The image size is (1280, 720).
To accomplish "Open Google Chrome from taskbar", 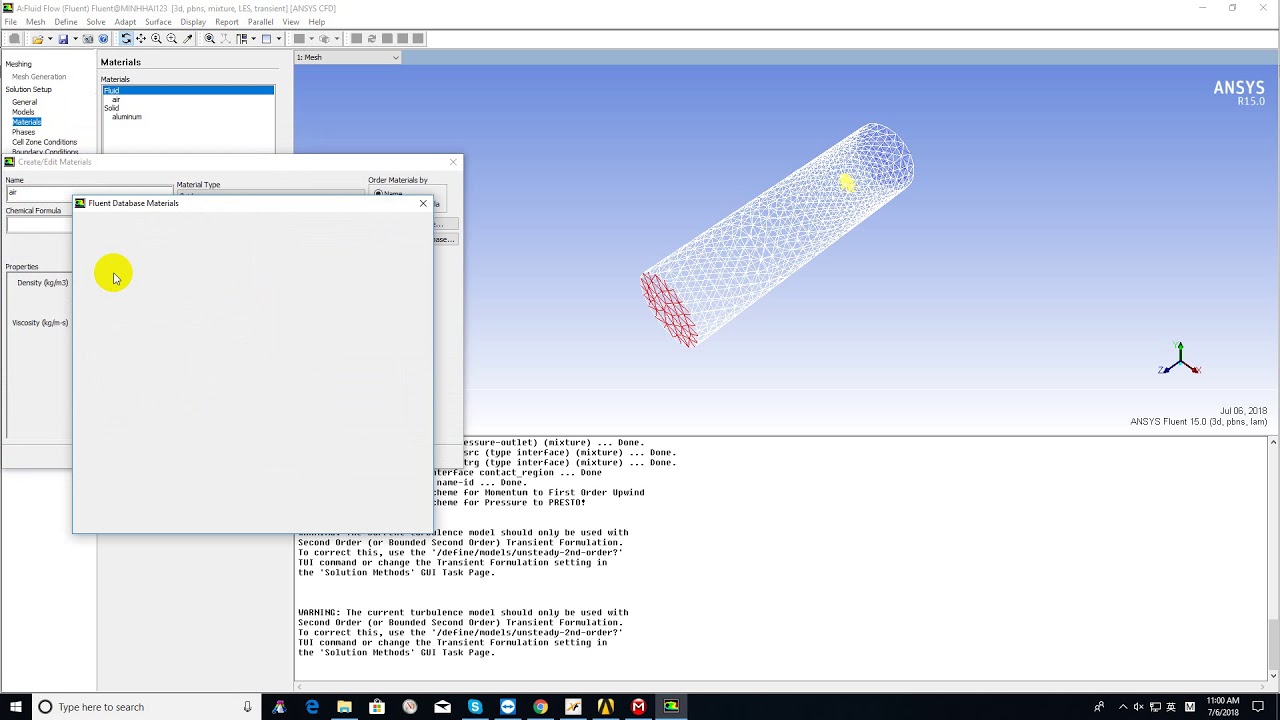I will click(540, 707).
